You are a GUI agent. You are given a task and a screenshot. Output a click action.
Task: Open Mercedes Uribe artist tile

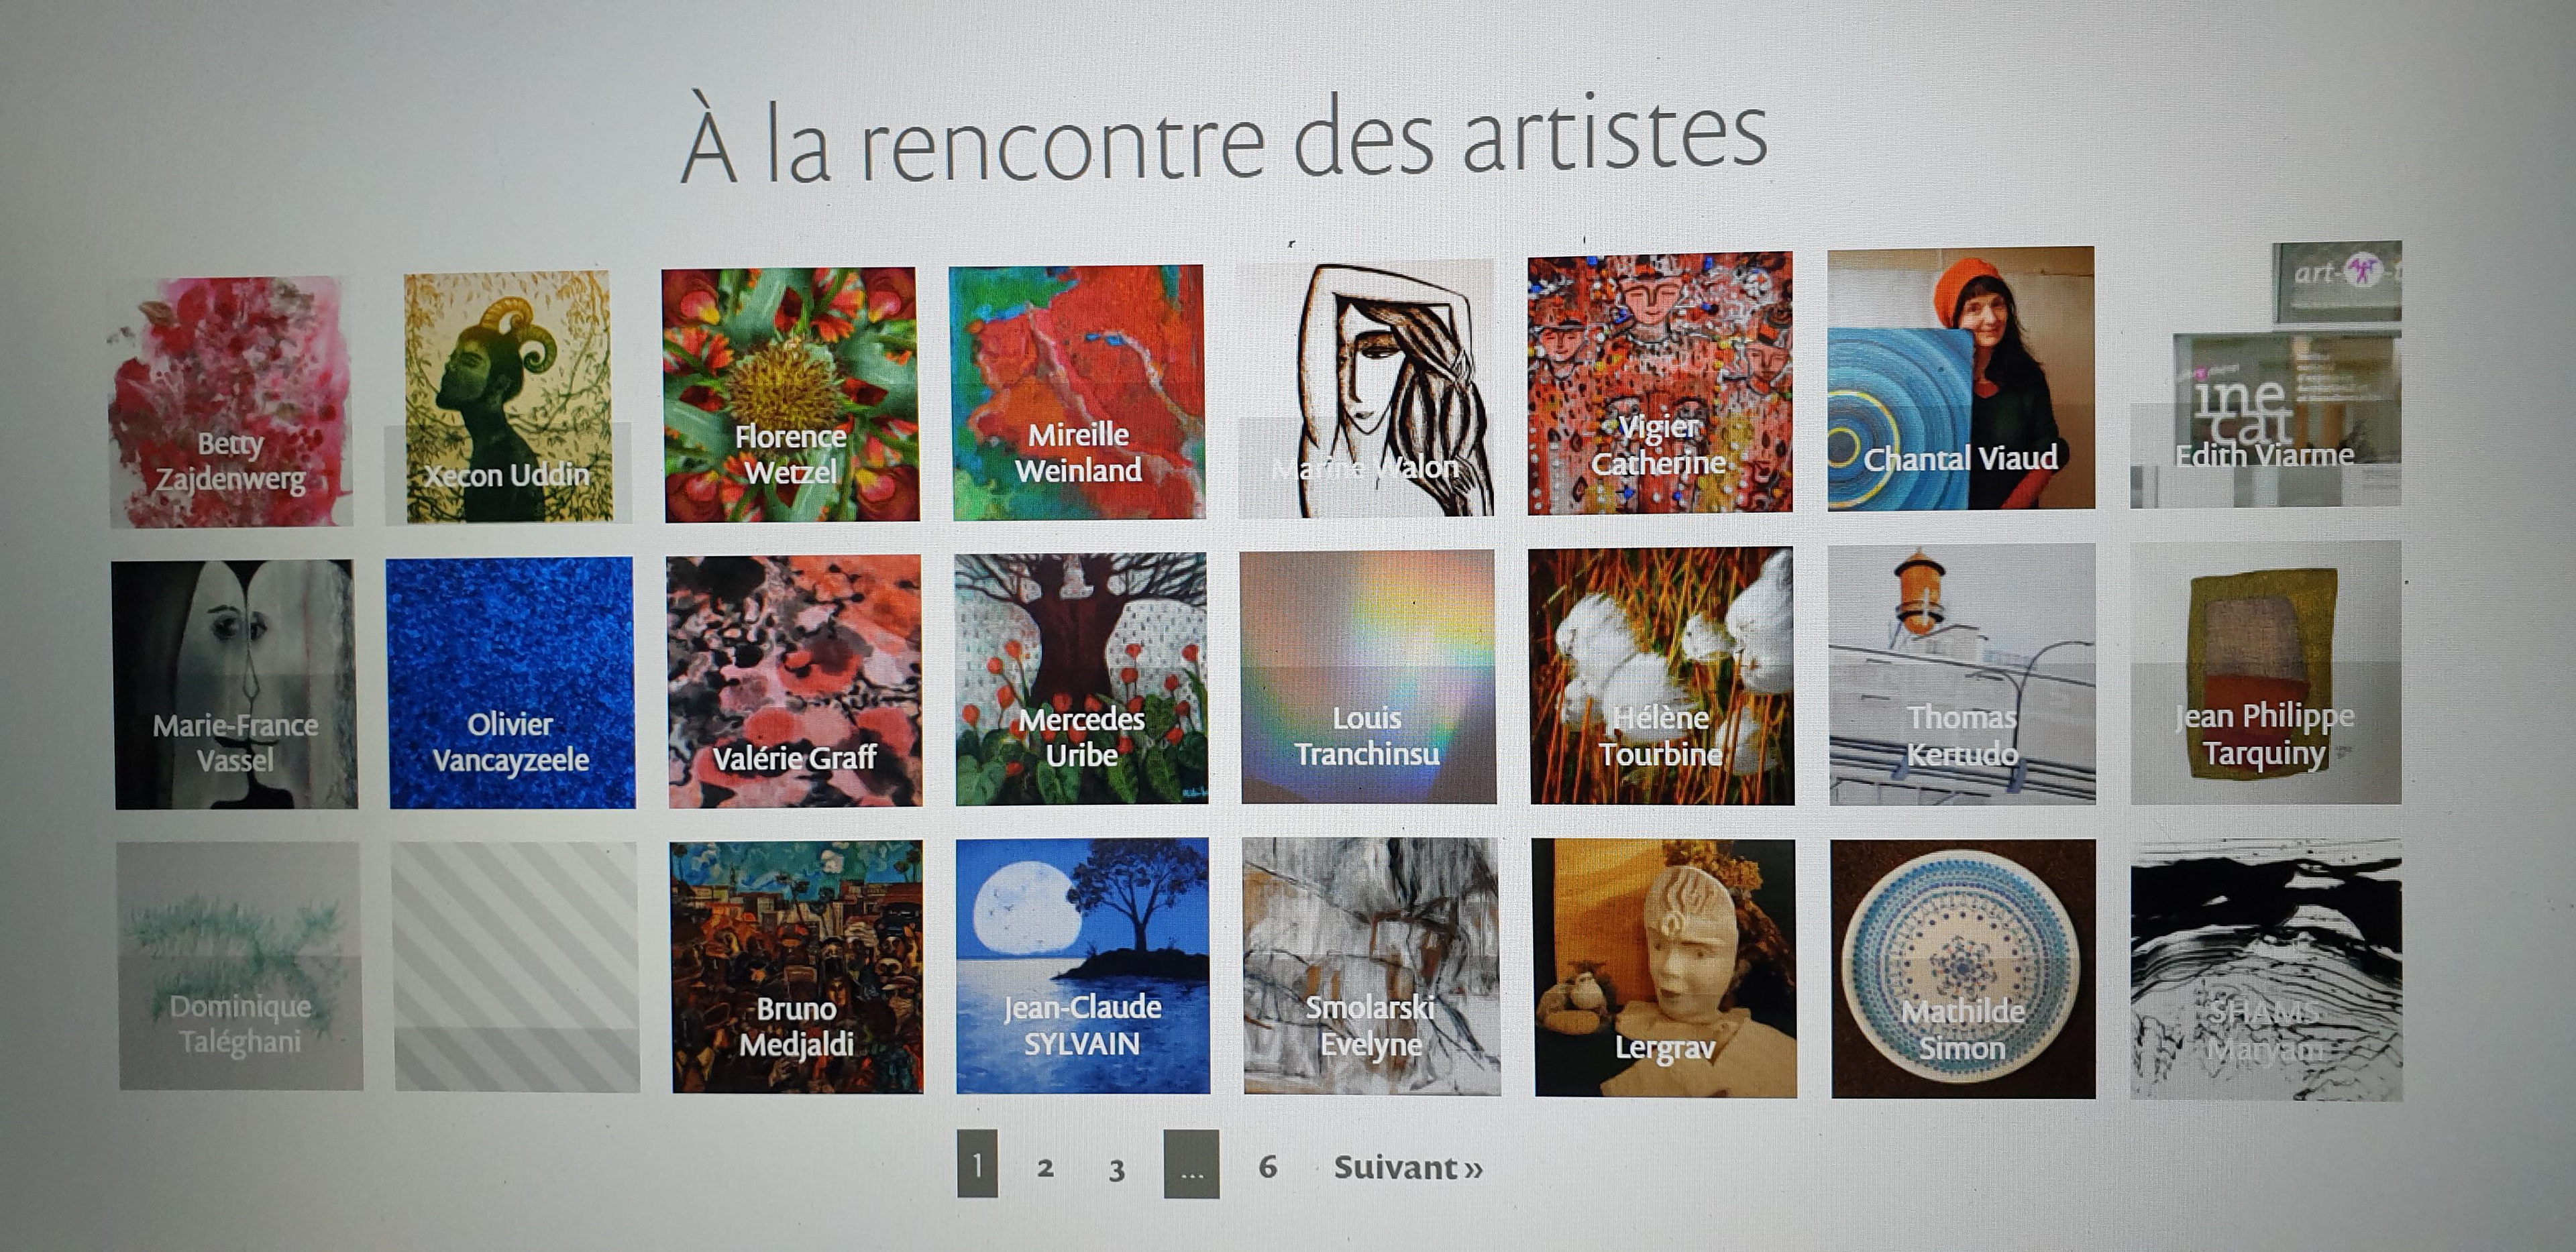[x=1081, y=679]
